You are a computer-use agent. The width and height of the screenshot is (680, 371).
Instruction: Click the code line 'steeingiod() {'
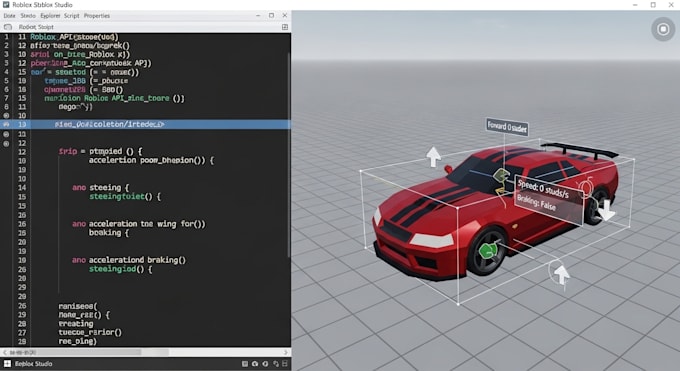pyautogui.click(x=121, y=269)
